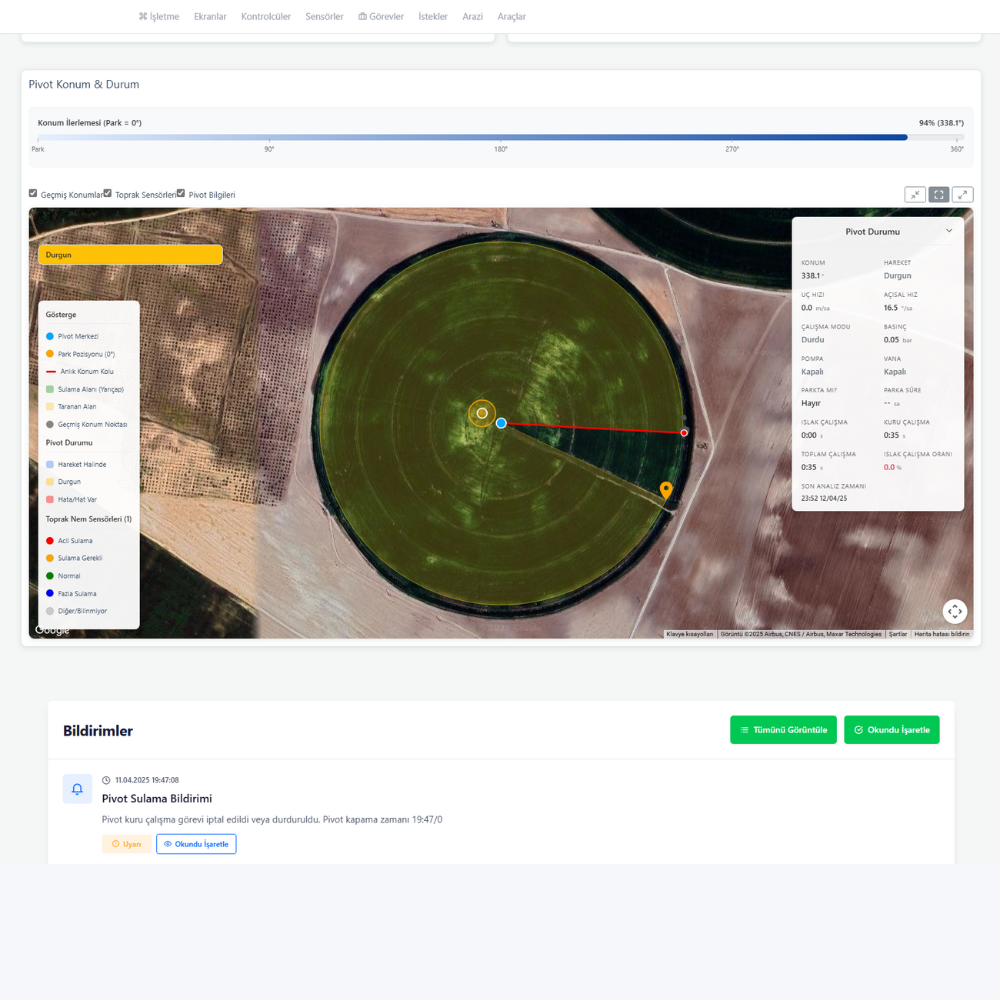Screen dimensions: 1000x1000
Task: Click the clock icon beside the notification timestamp
Action: coord(105,781)
